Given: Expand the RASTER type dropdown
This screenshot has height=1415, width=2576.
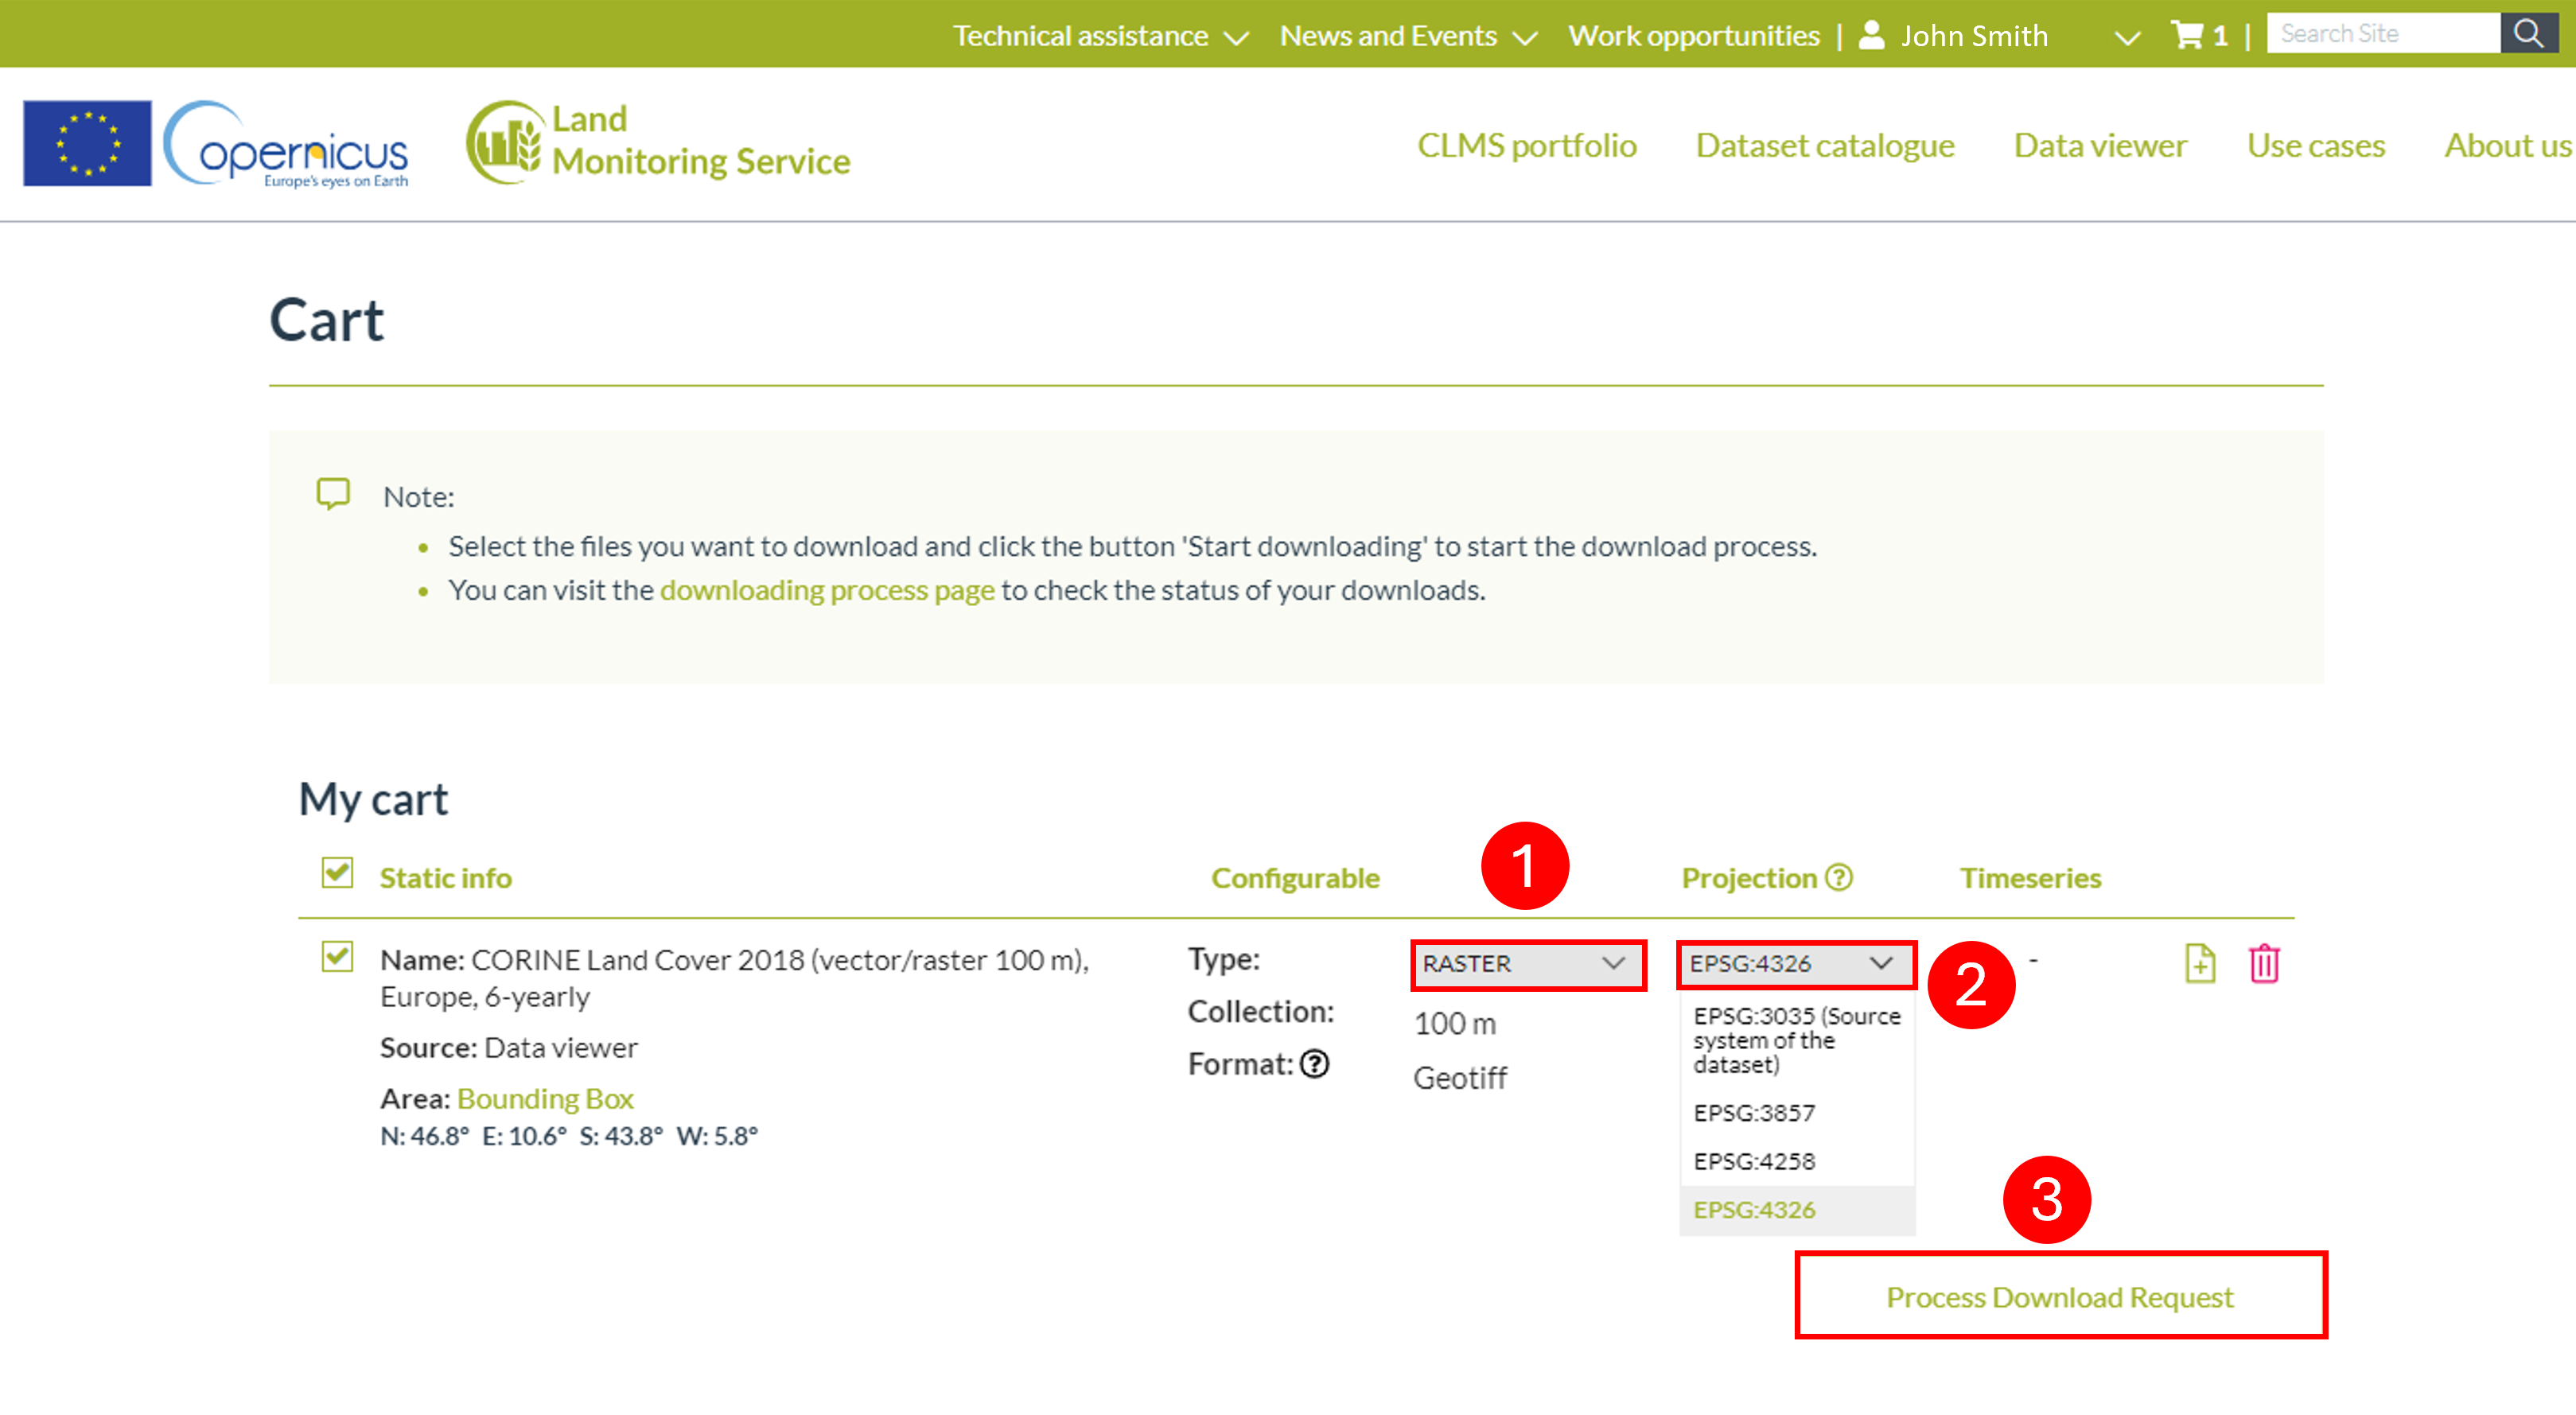Looking at the screenshot, I should point(1527,964).
